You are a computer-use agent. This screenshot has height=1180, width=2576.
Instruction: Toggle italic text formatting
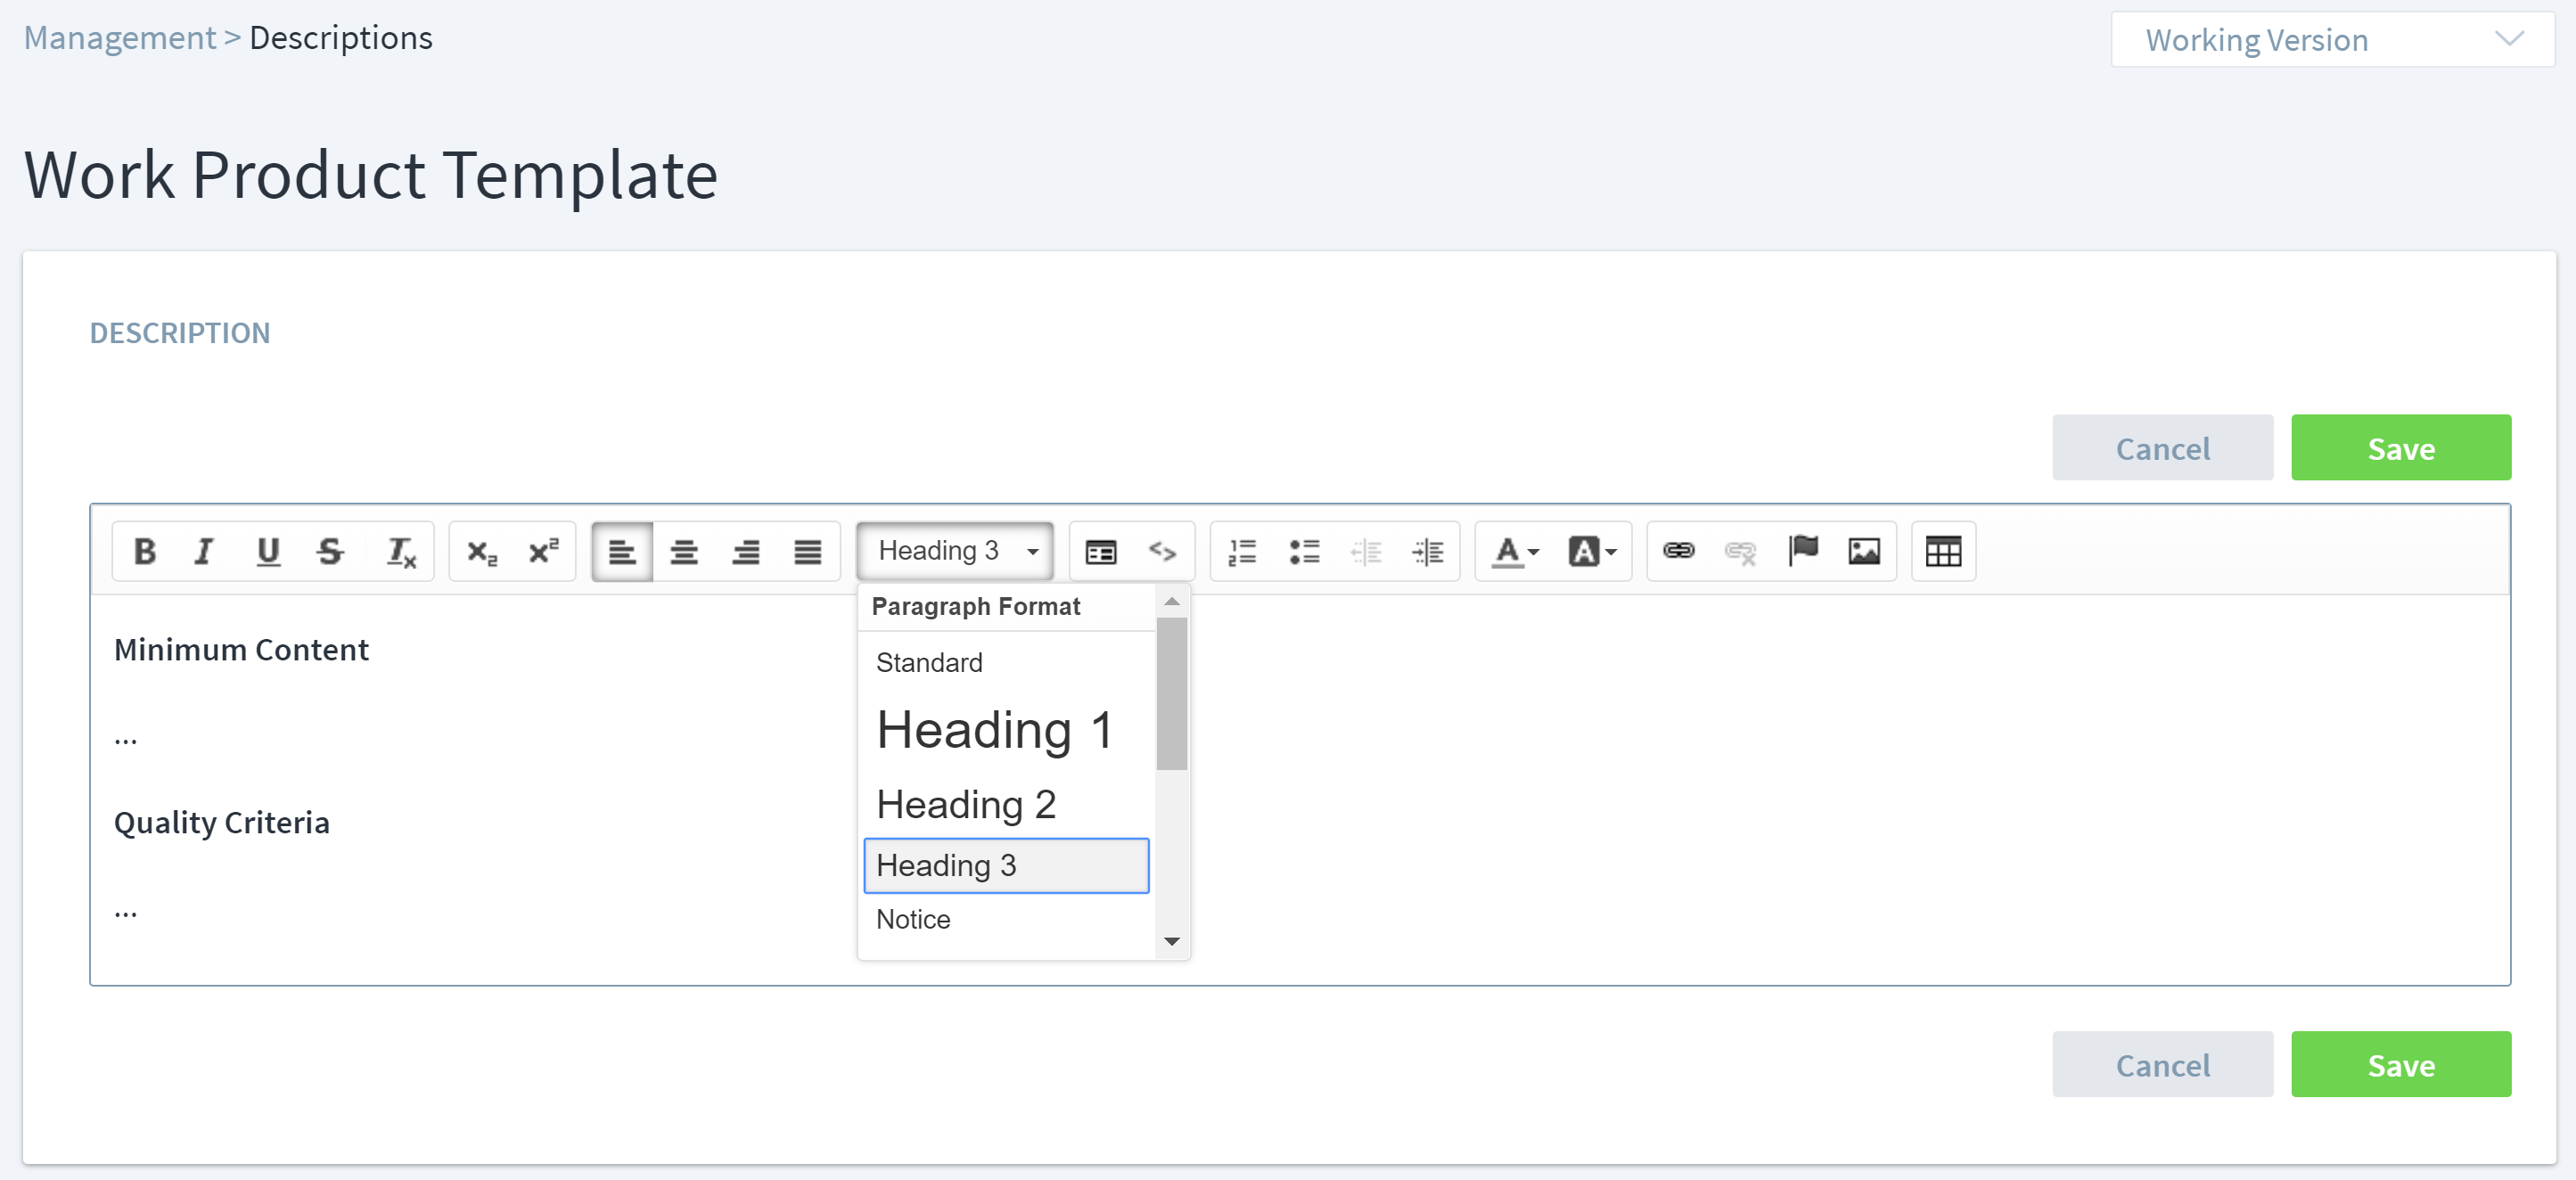[204, 551]
